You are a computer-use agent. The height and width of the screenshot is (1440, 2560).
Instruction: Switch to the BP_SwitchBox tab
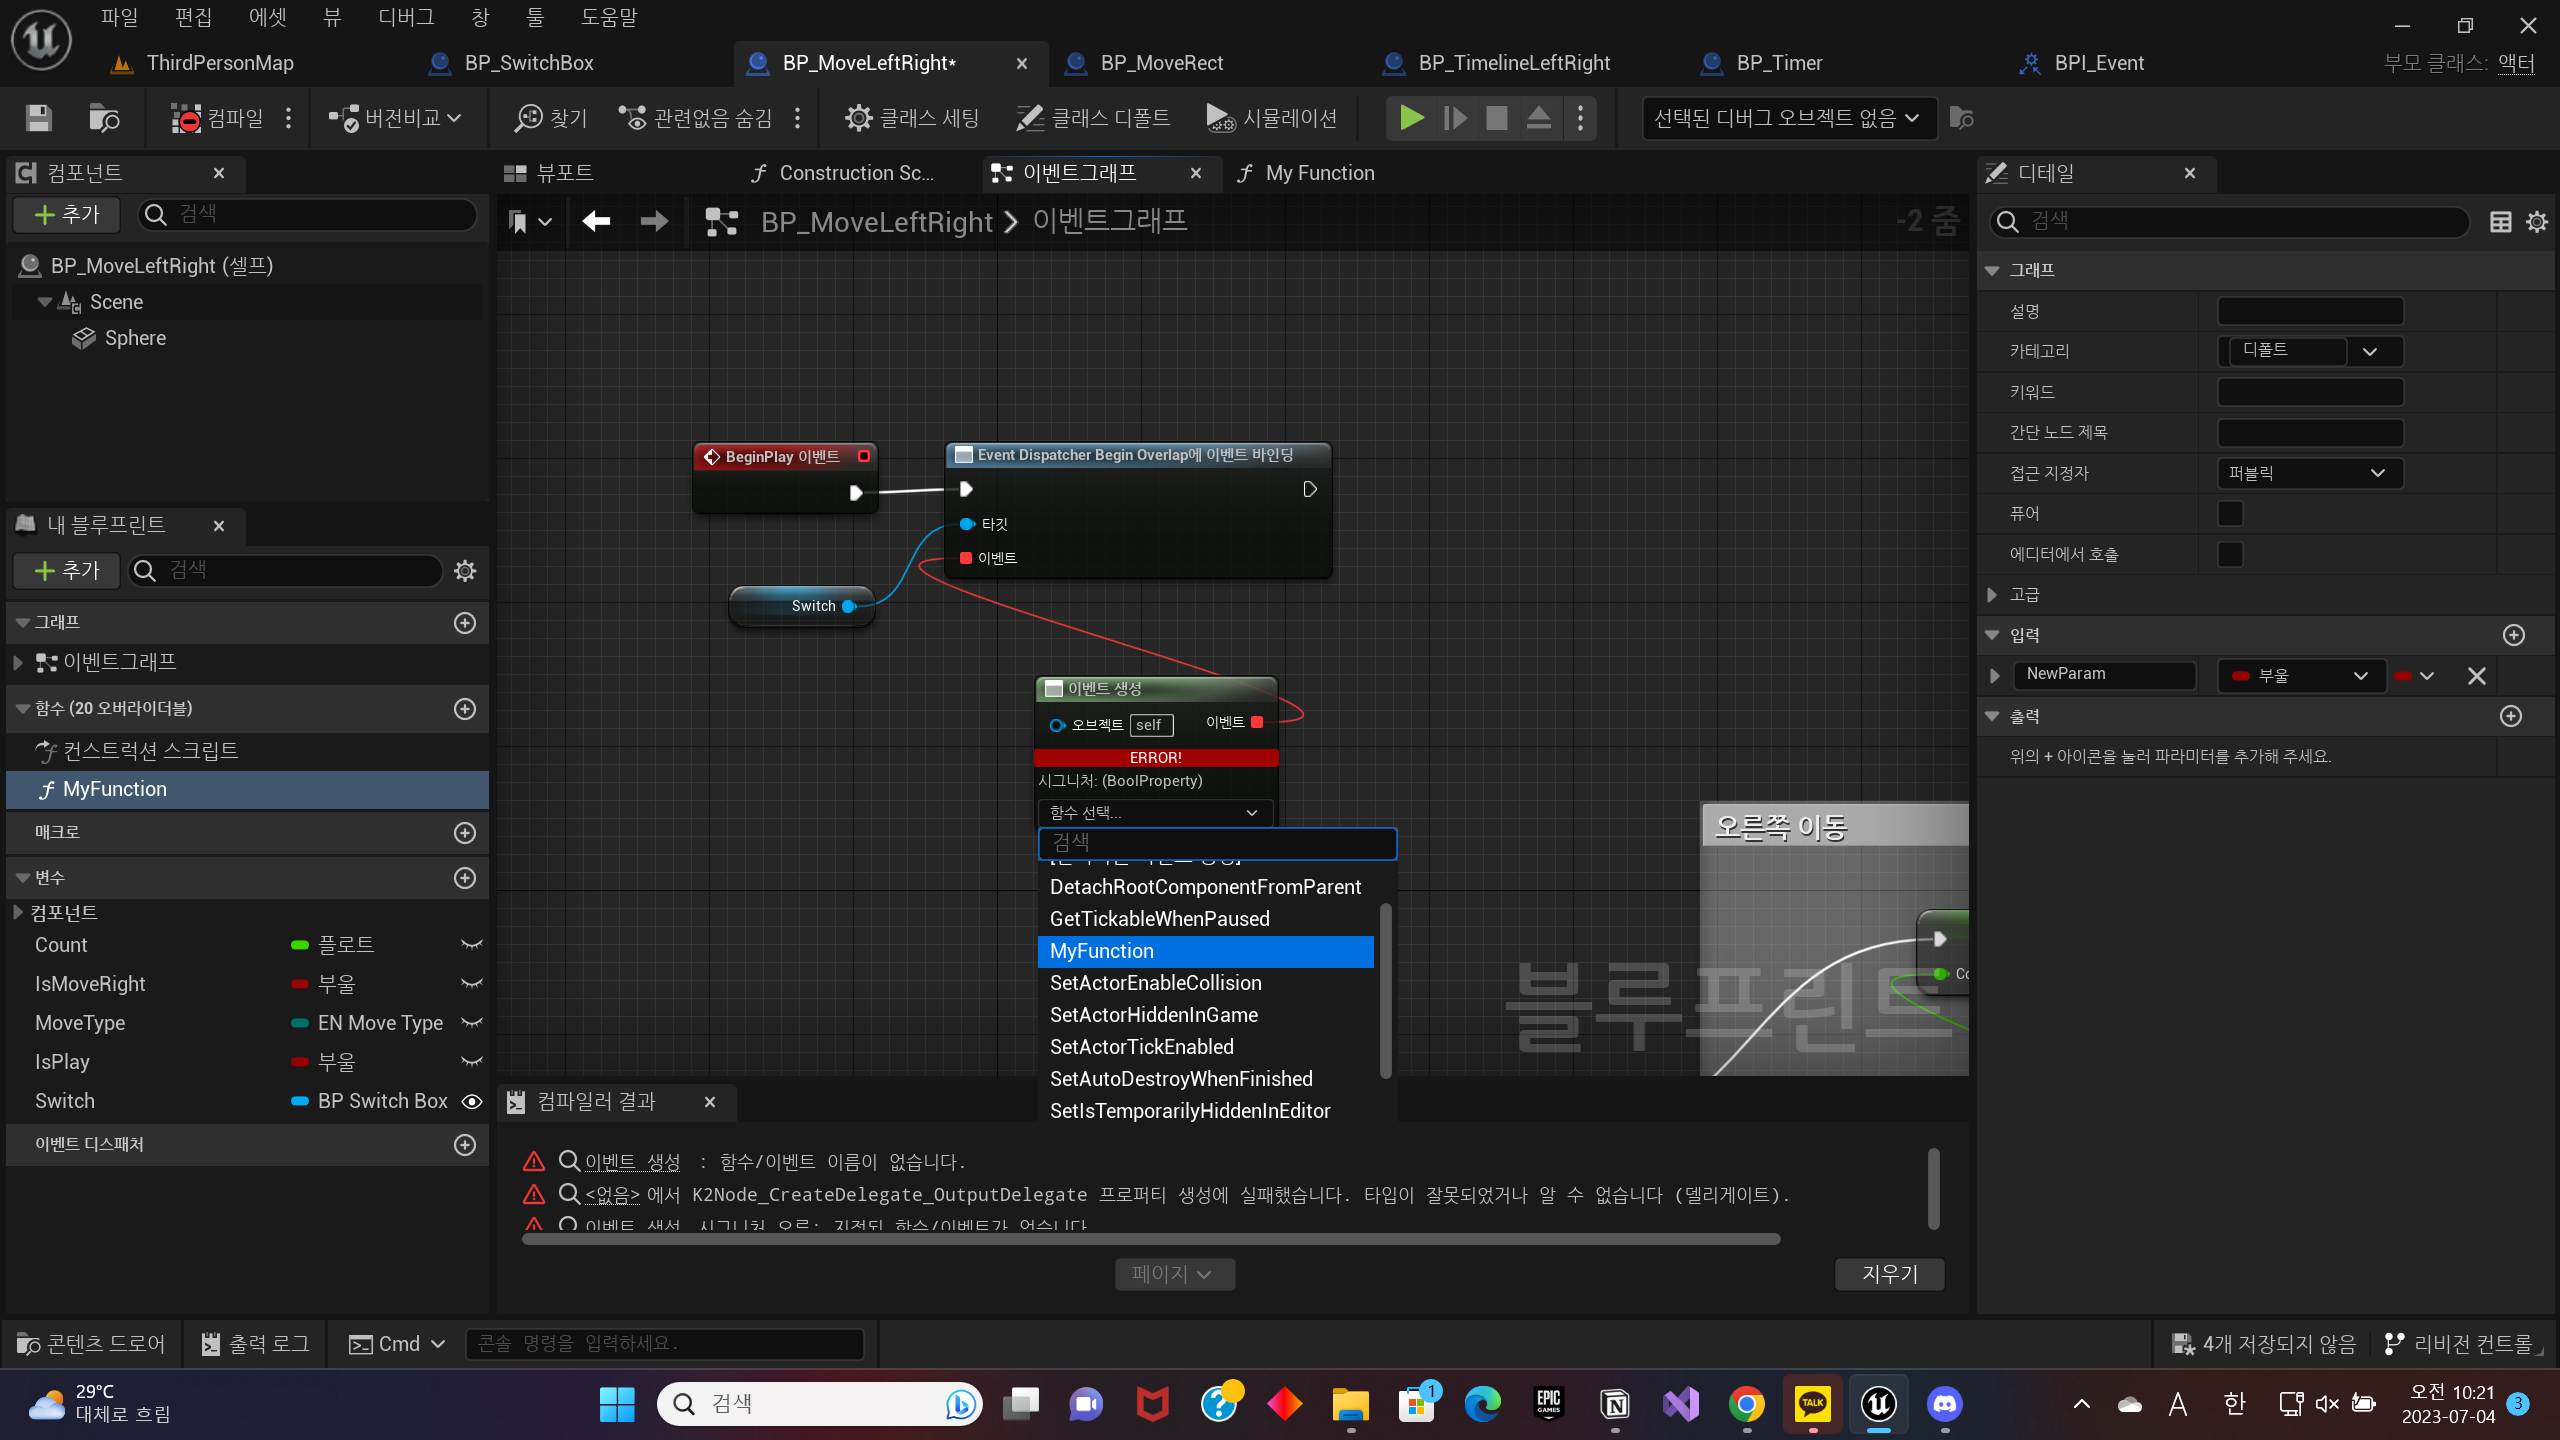pyautogui.click(x=529, y=63)
